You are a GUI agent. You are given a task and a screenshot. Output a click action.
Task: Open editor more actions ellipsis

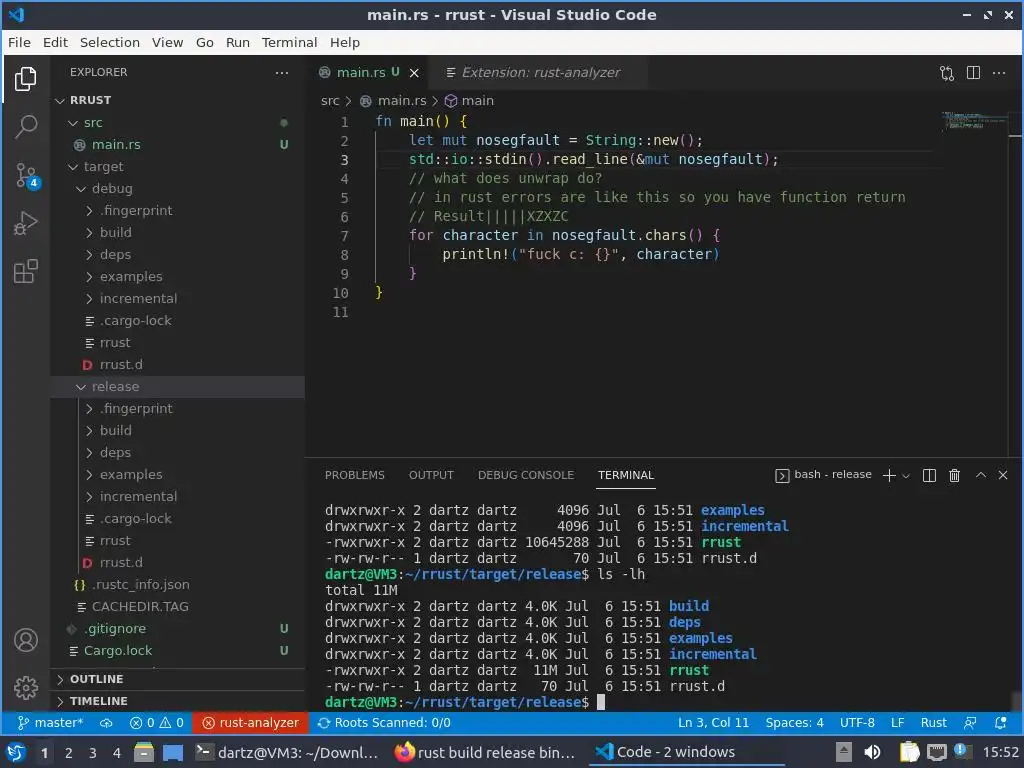[999, 73]
